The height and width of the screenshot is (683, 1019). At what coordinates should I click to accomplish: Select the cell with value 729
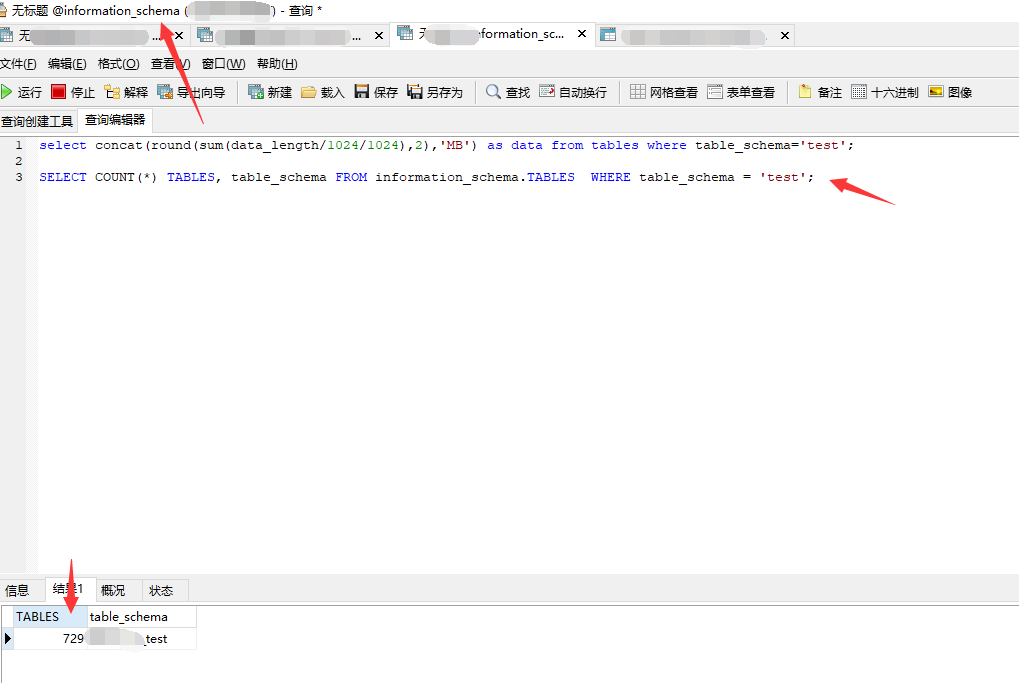coord(50,639)
